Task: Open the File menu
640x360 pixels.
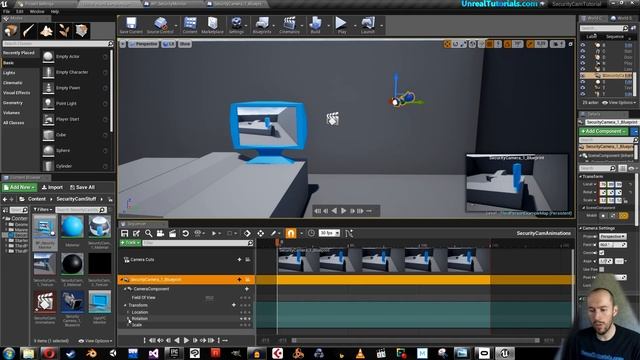Action: click(6, 11)
